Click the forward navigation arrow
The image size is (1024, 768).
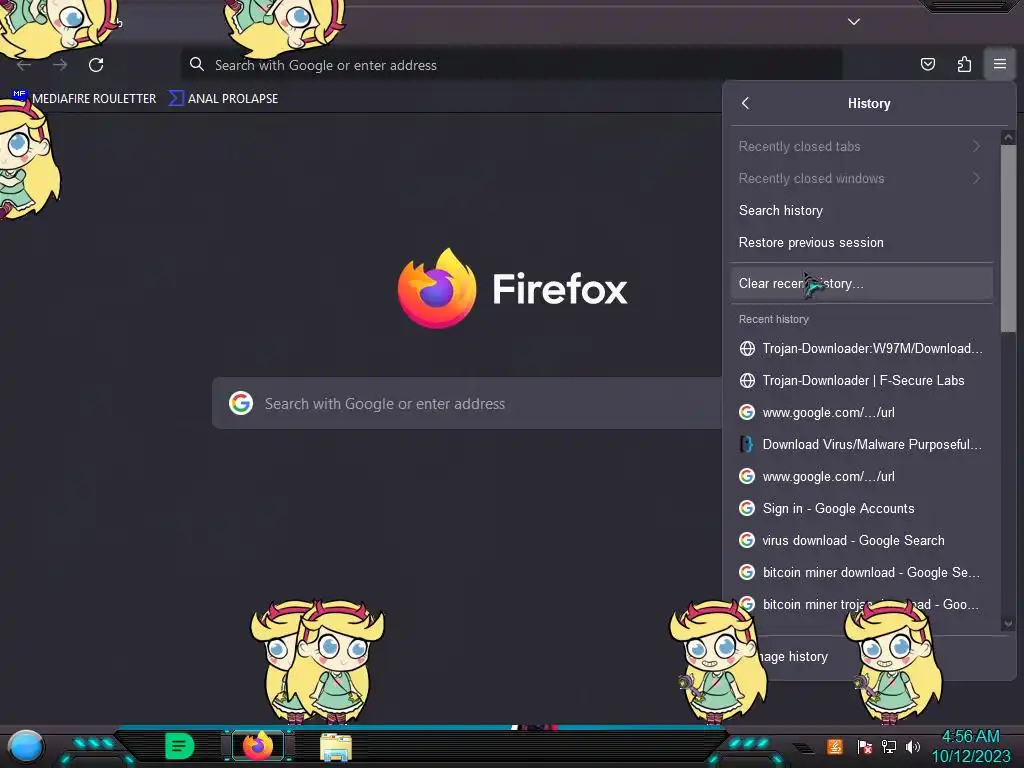pyautogui.click(x=60, y=65)
